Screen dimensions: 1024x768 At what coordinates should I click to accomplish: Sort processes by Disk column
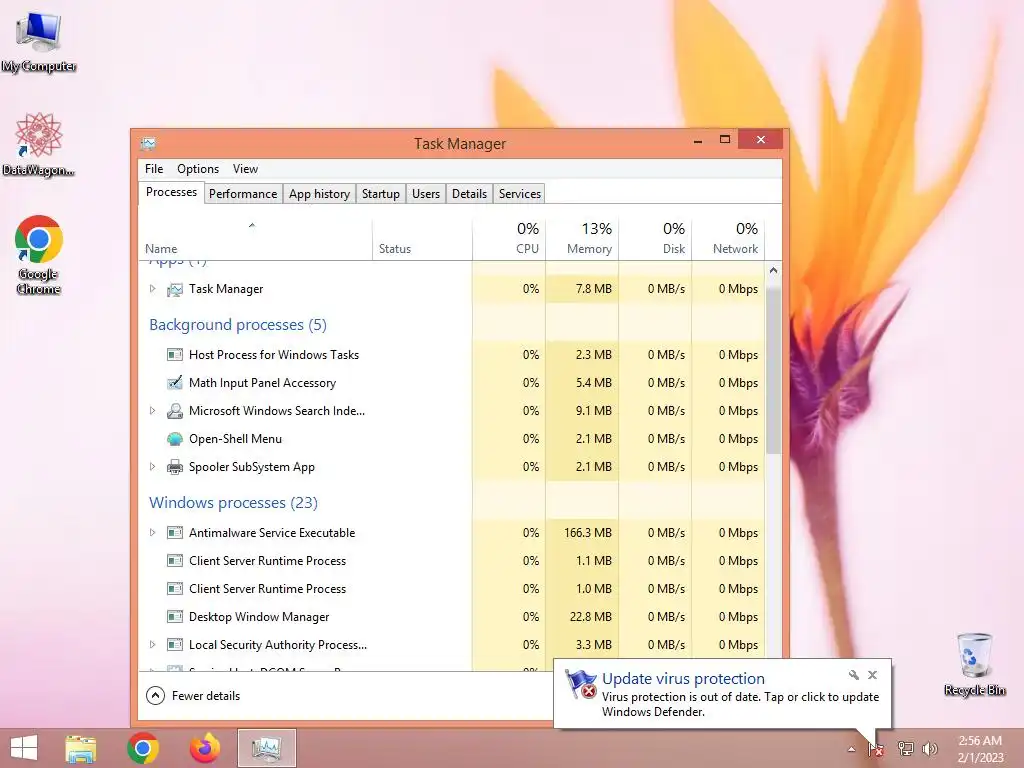tap(655, 240)
